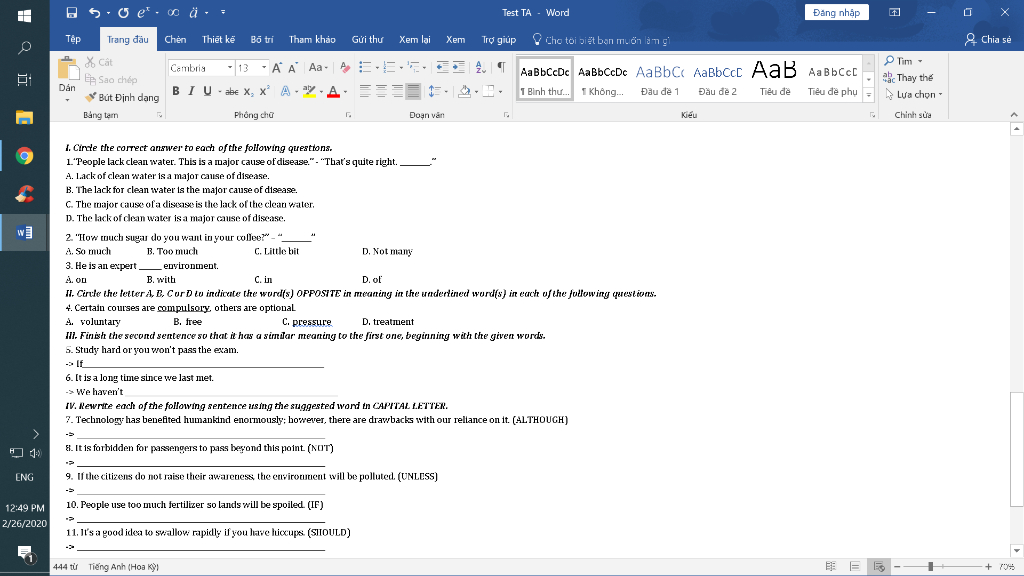Apply red font color
1024x576 pixels.
pyautogui.click(x=334, y=91)
